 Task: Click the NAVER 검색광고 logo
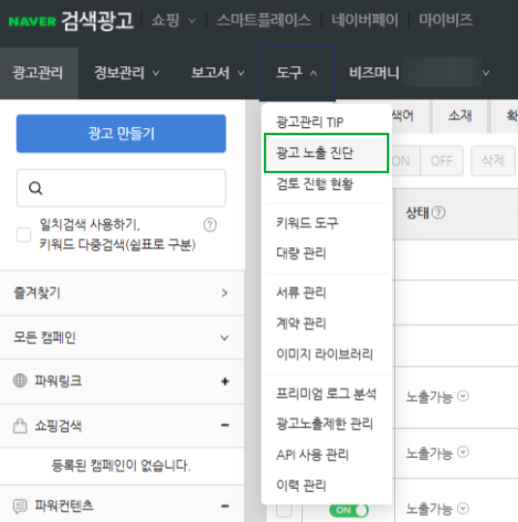(71, 21)
